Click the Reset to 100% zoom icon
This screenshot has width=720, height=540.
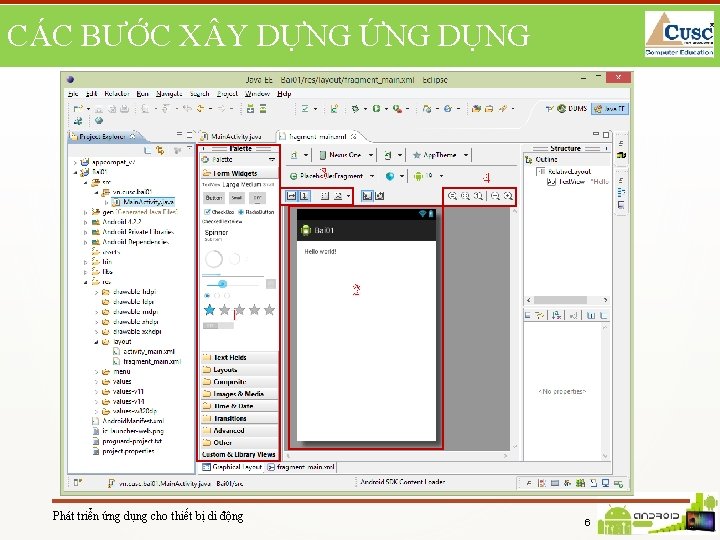(478, 196)
